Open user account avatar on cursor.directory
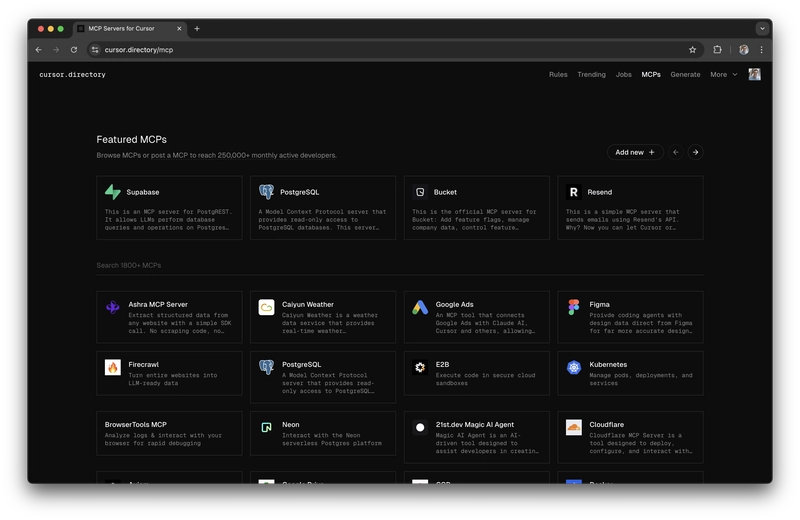The width and height of the screenshot is (800, 520). point(755,75)
